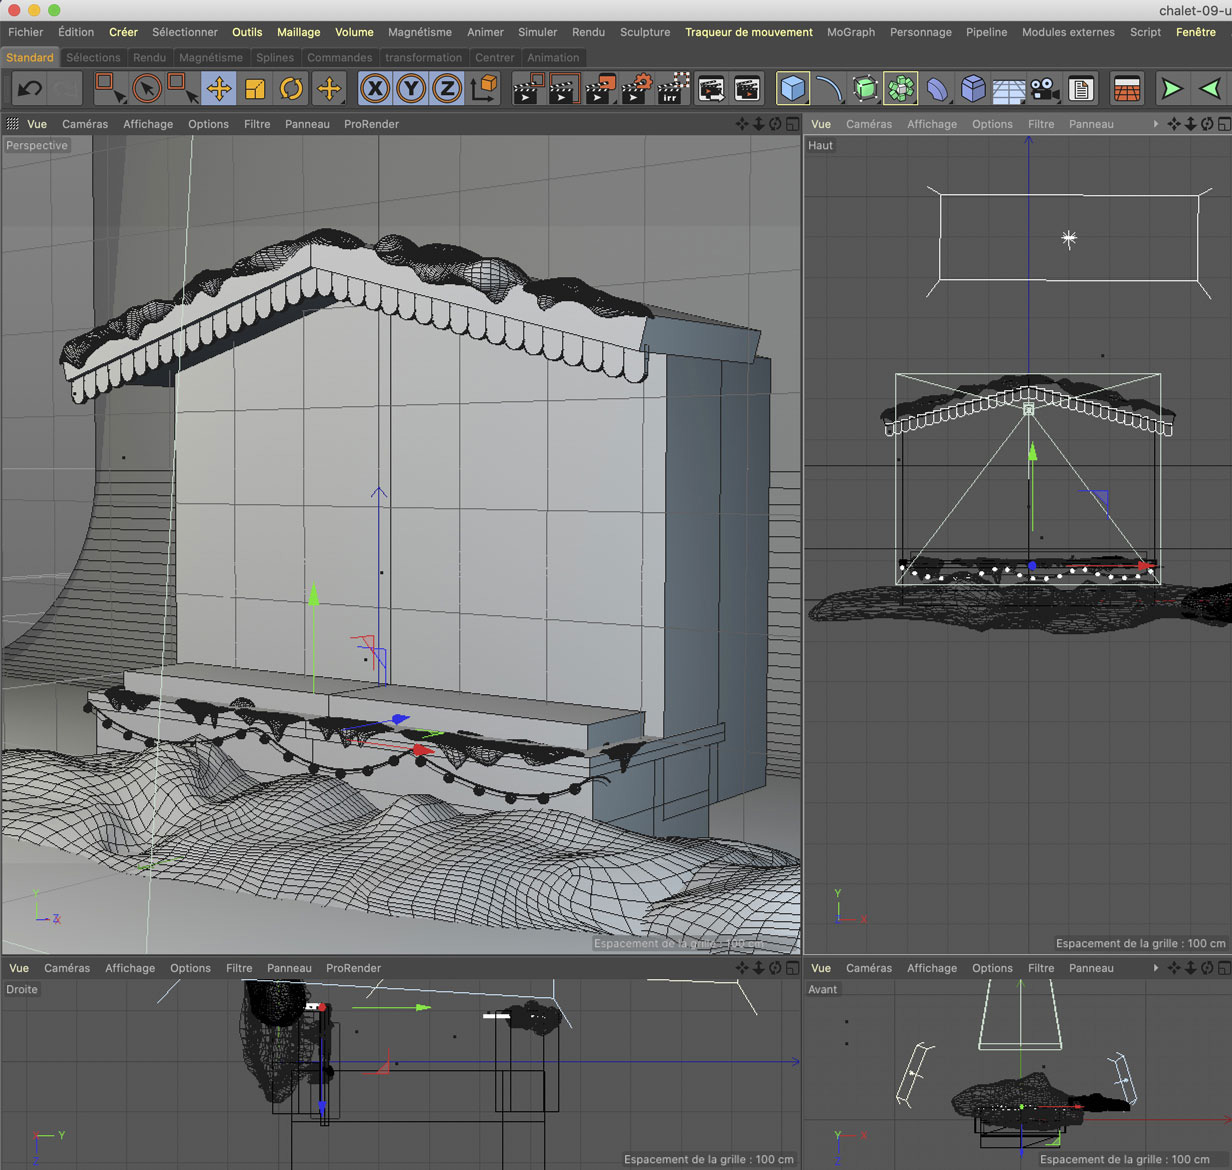Toggle X axis lock
The image size is (1232, 1170).
[x=375, y=89]
